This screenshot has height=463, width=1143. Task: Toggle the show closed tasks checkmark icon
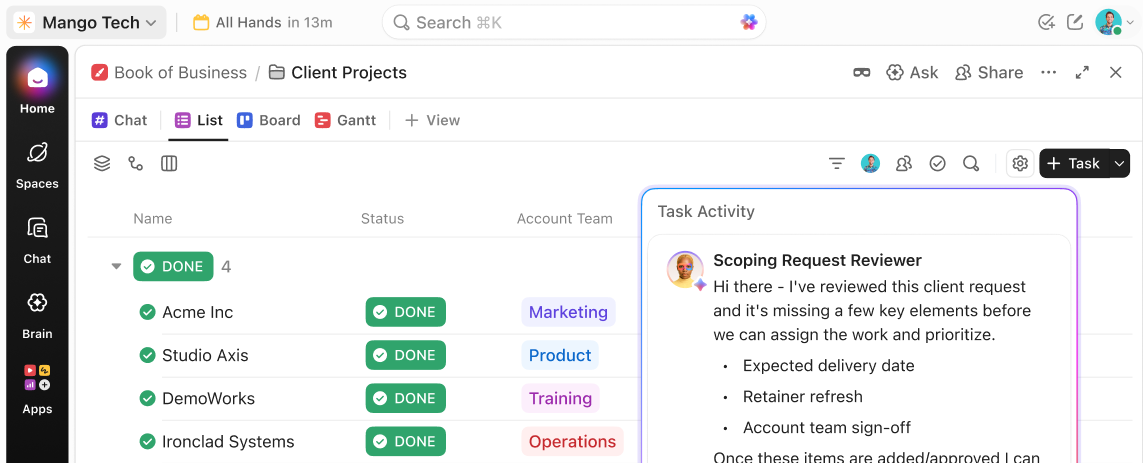[937, 163]
